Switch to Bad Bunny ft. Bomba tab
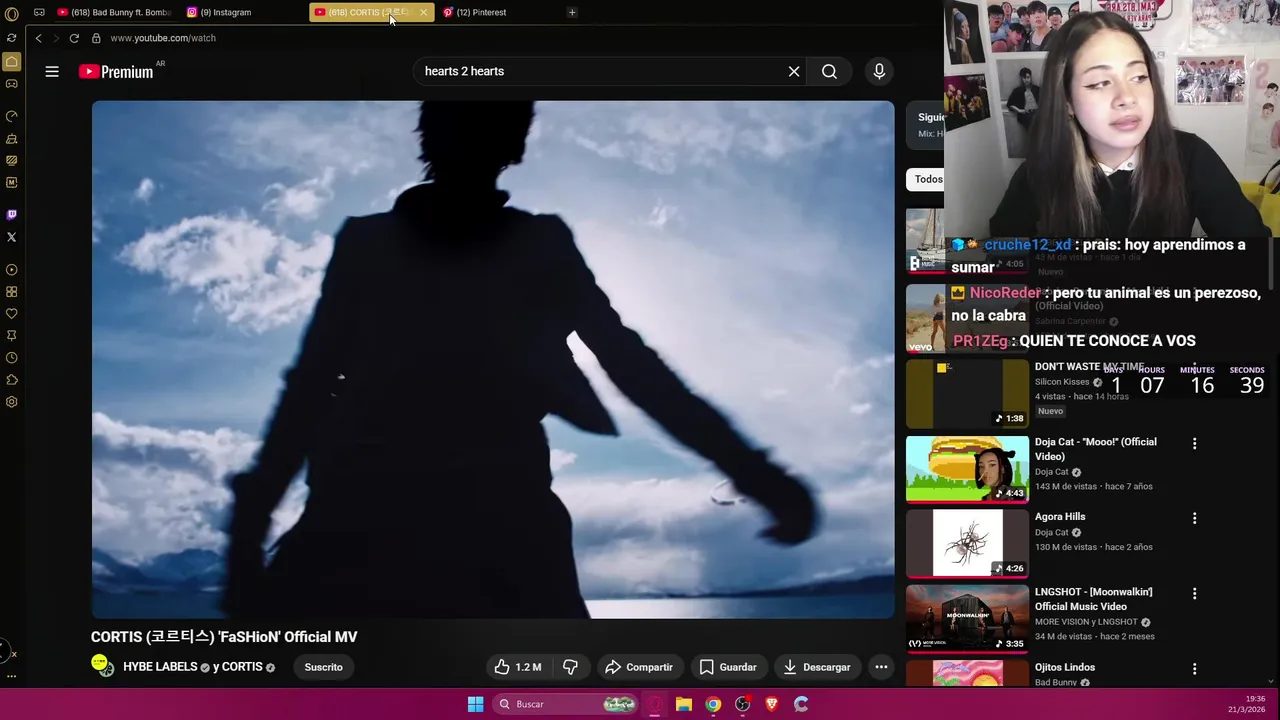This screenshot has width=1280, height=720. 115,12
